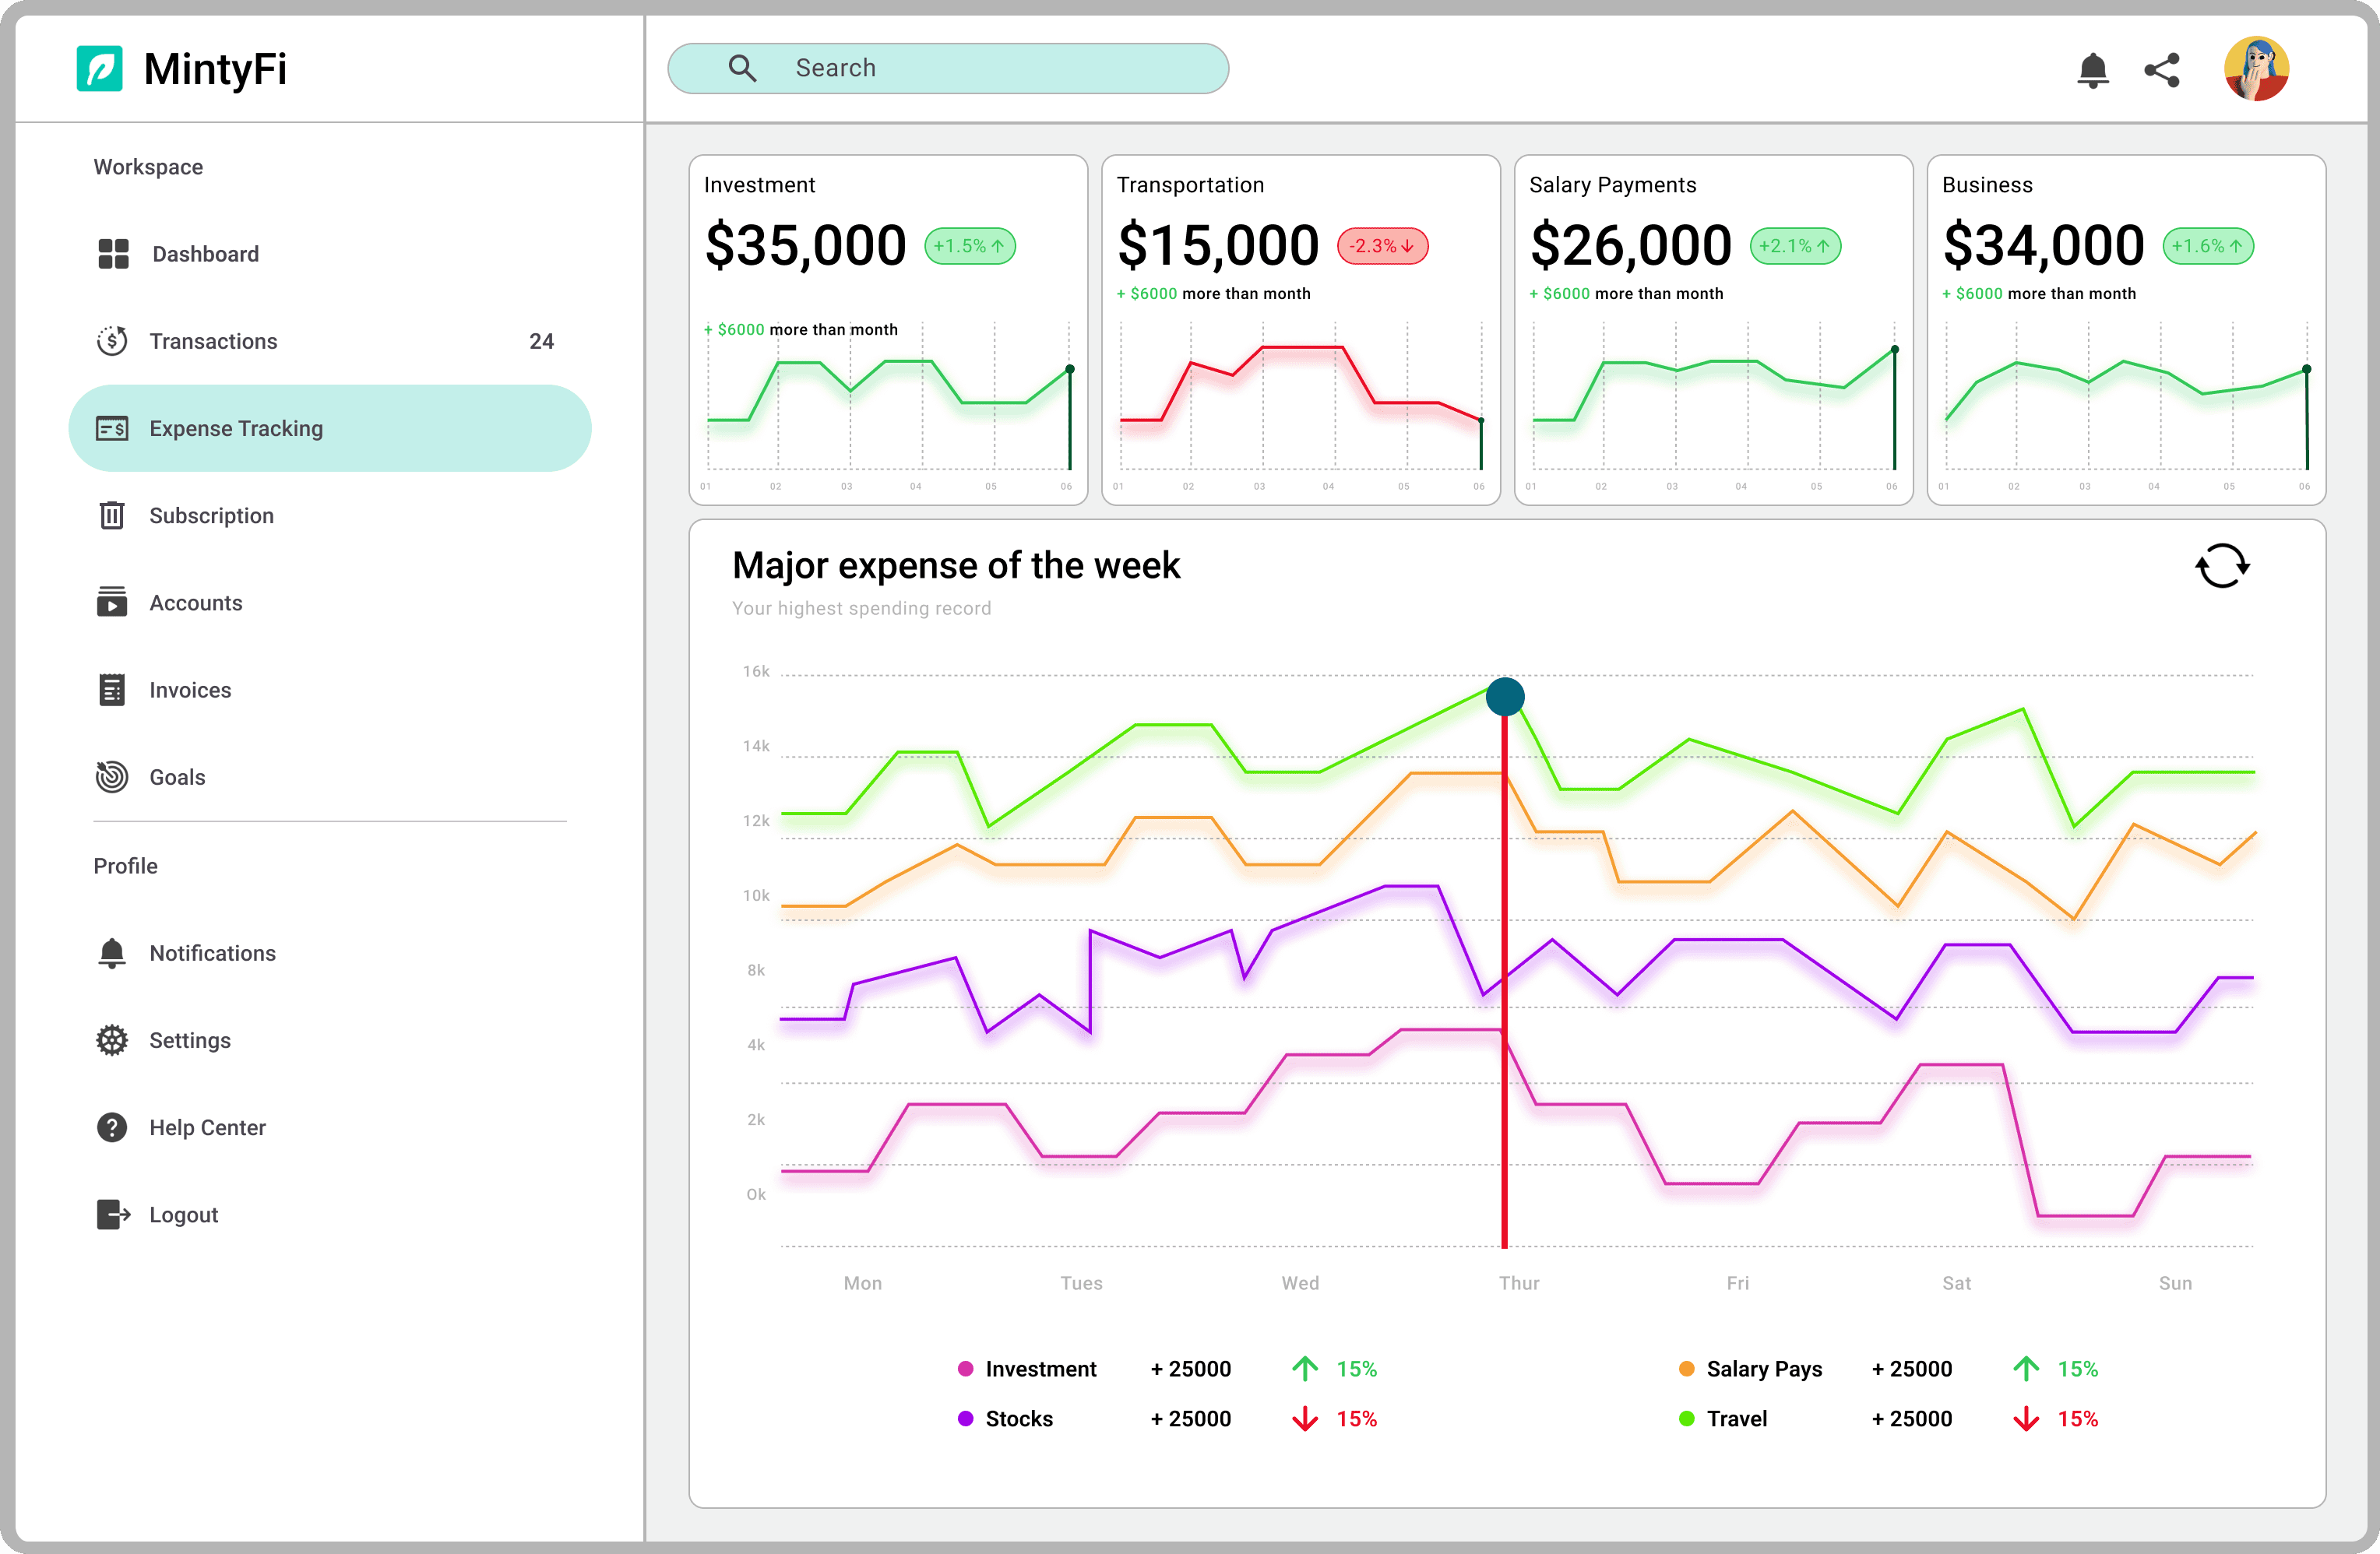Image resolution: width=2380 pixels, height=1554 pixels.
Task: Click Stocks legend label
Action: pyautogui.click(x=1019, y=1418)
